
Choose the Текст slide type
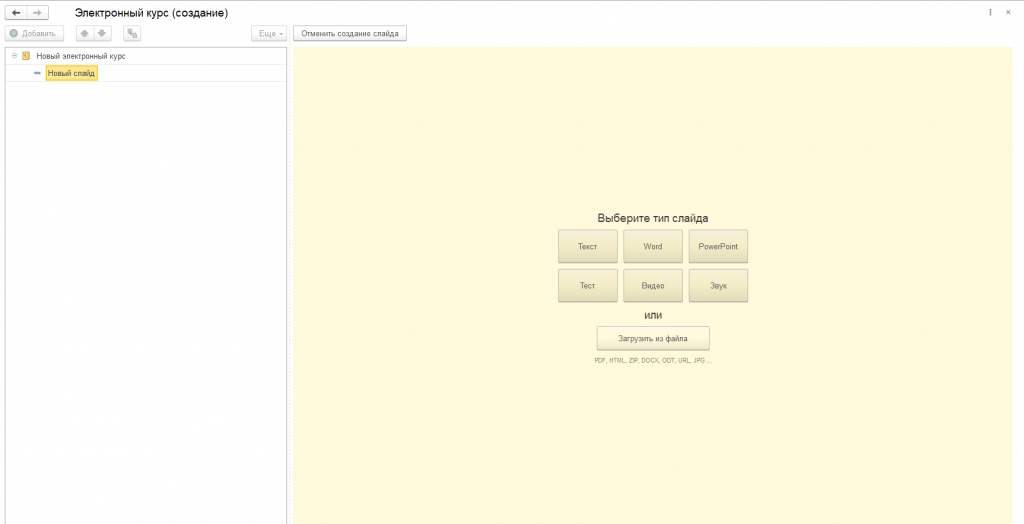pos(588,246)
